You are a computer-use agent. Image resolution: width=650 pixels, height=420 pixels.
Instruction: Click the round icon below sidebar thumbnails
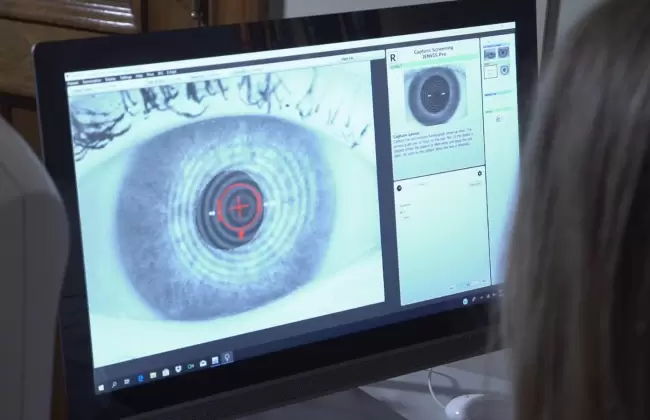coord(498,119)
